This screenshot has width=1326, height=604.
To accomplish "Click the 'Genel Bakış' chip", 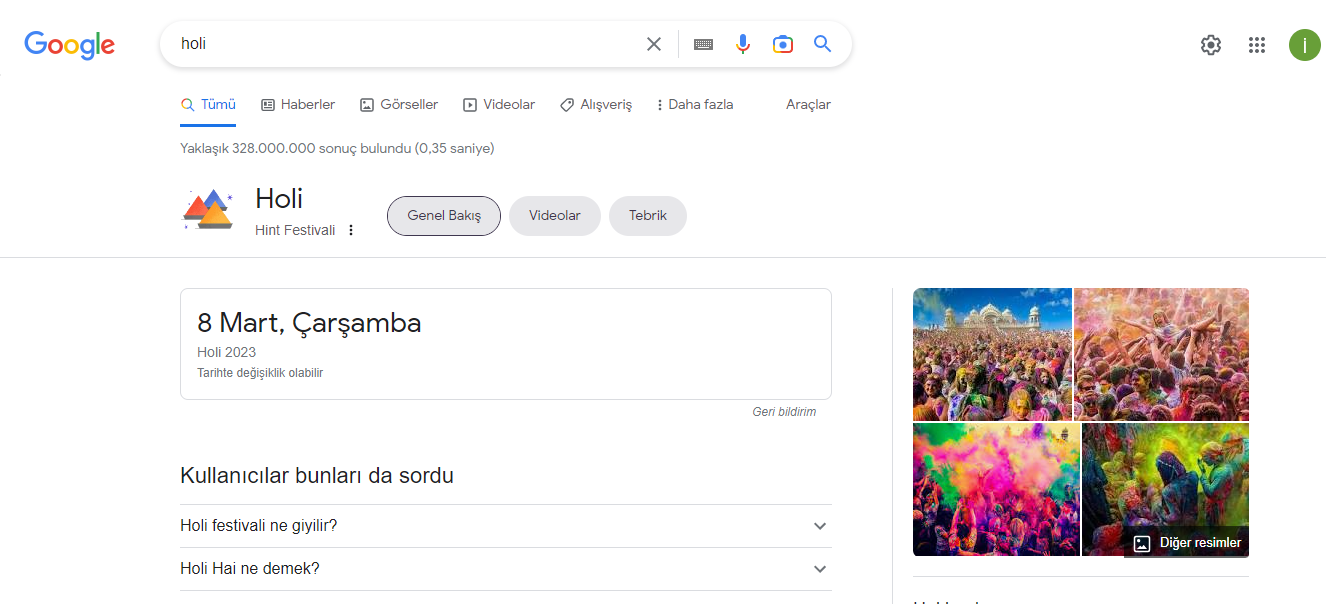I will [x=443, y=215].
